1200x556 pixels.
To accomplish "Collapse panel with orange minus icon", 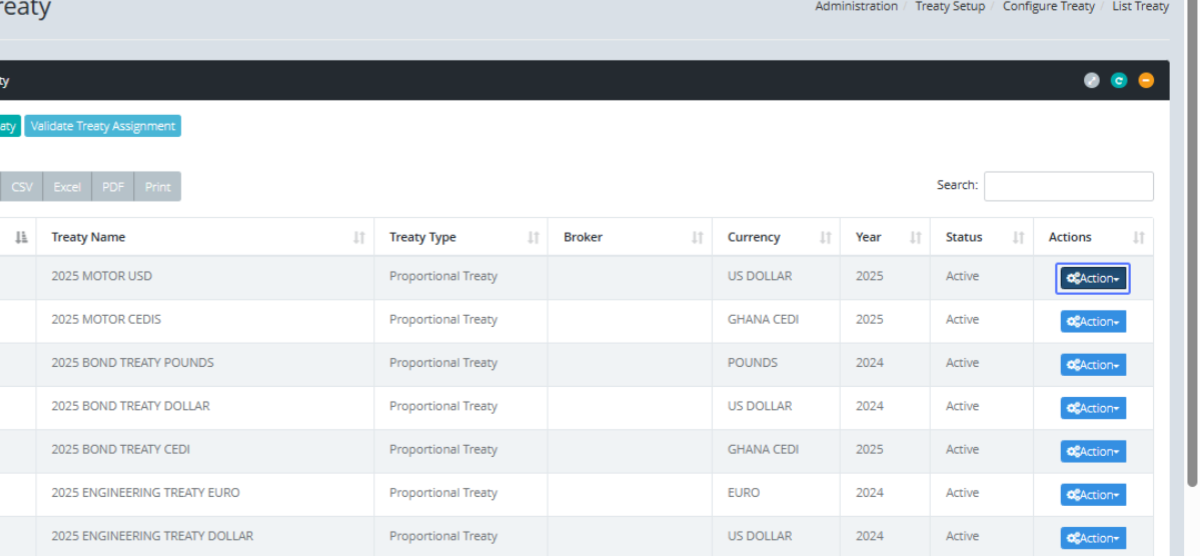I will click(x=1146, y=81).
